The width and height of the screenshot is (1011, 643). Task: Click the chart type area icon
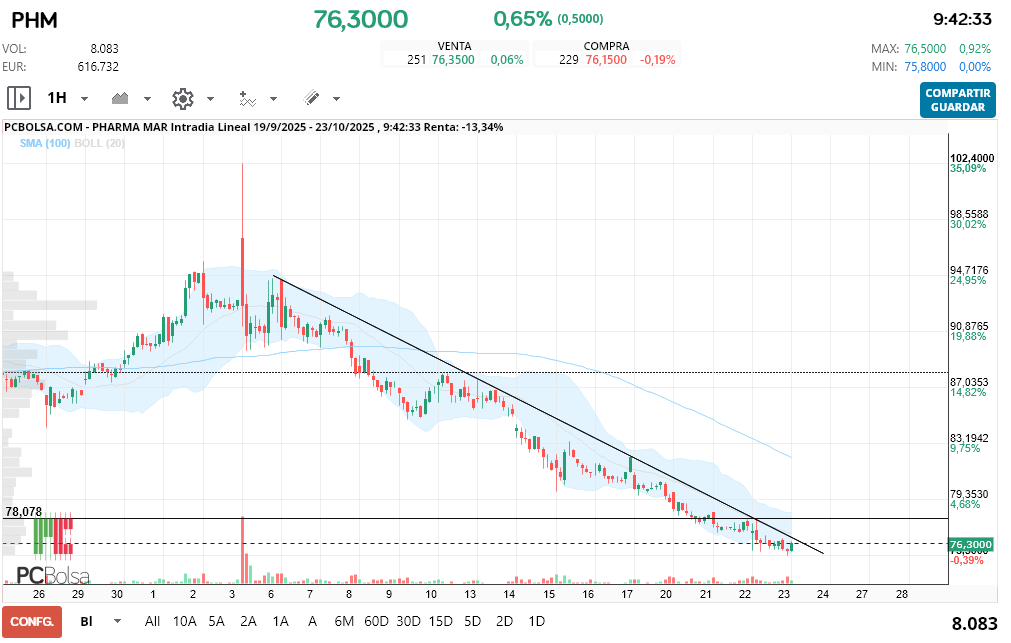pyautogui.click(x=120, y=98)
